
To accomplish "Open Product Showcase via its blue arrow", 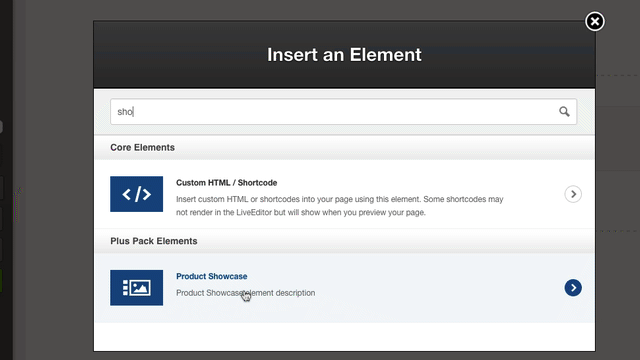I will click(573, 288).
